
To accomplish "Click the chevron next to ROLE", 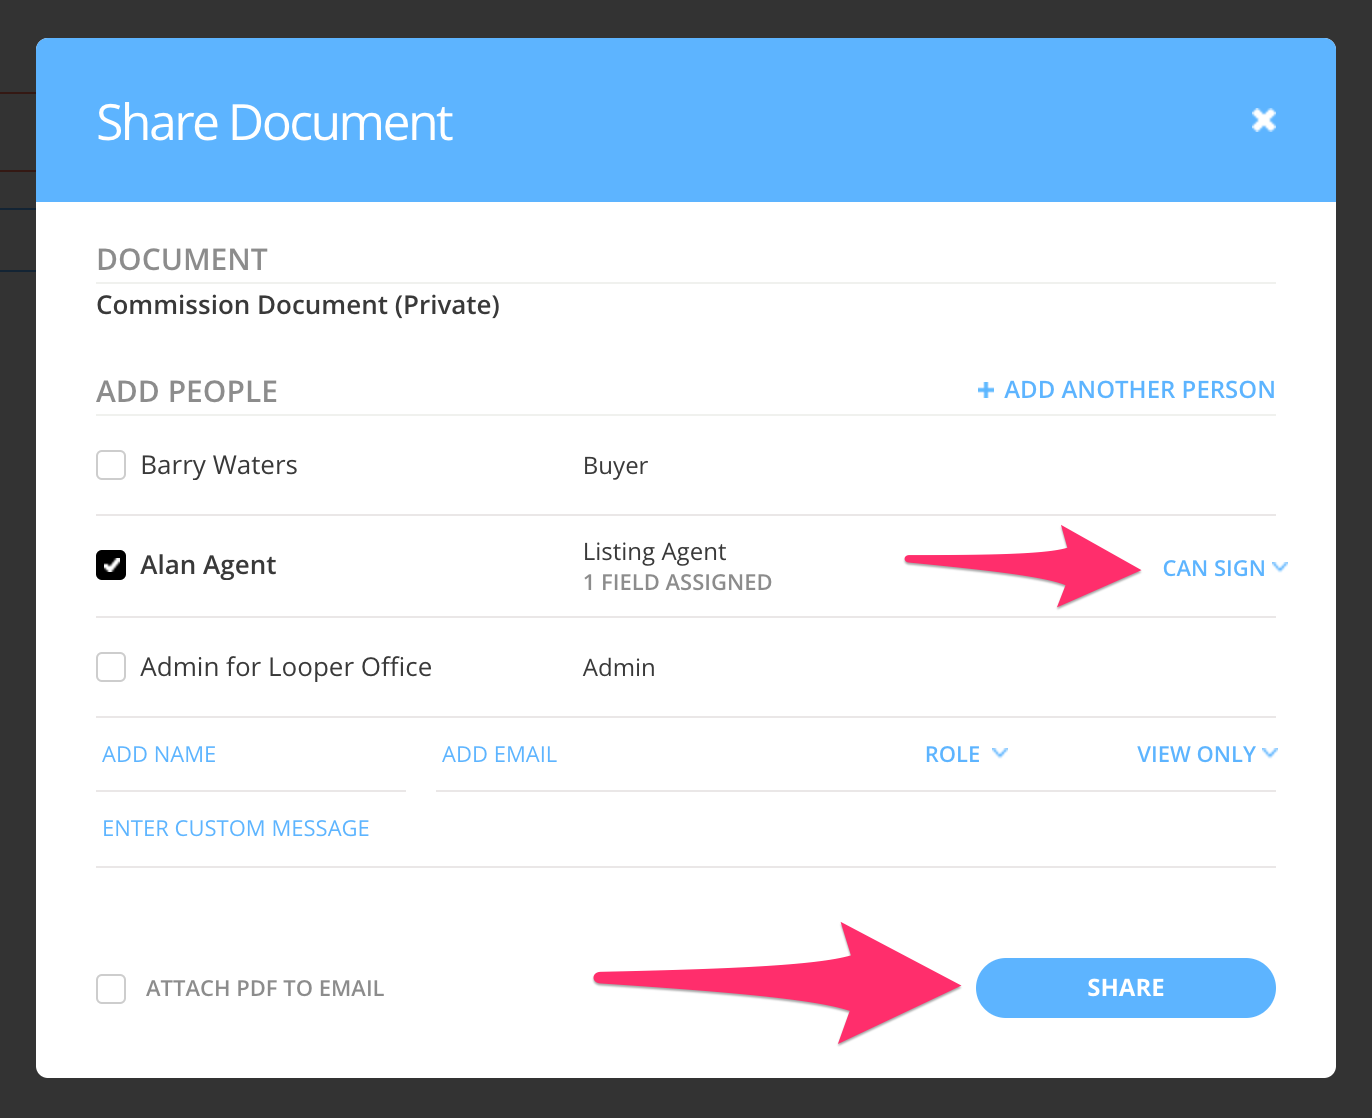I will [x=1001, y=753].
